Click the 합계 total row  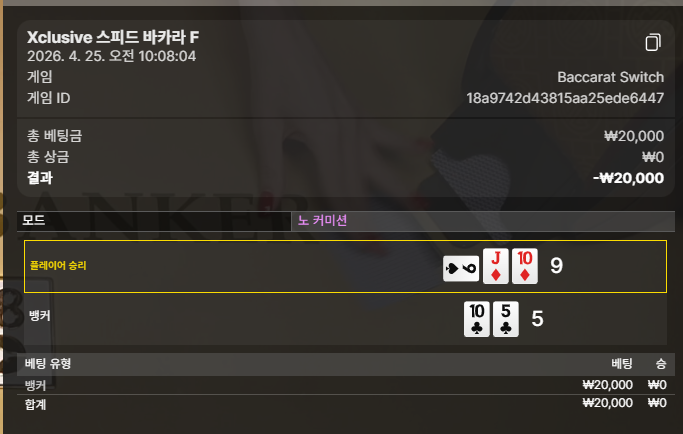click(x=342, y=404)
